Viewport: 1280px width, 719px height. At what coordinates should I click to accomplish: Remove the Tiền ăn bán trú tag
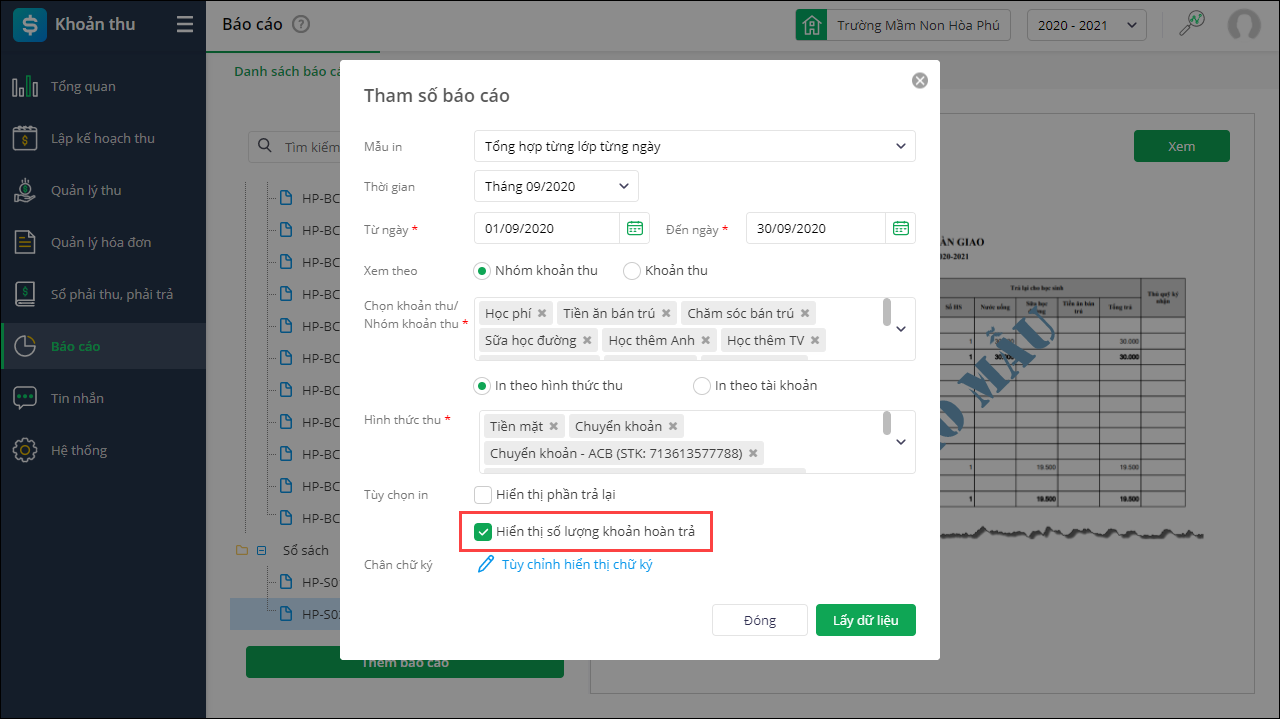tap(667, 313)
